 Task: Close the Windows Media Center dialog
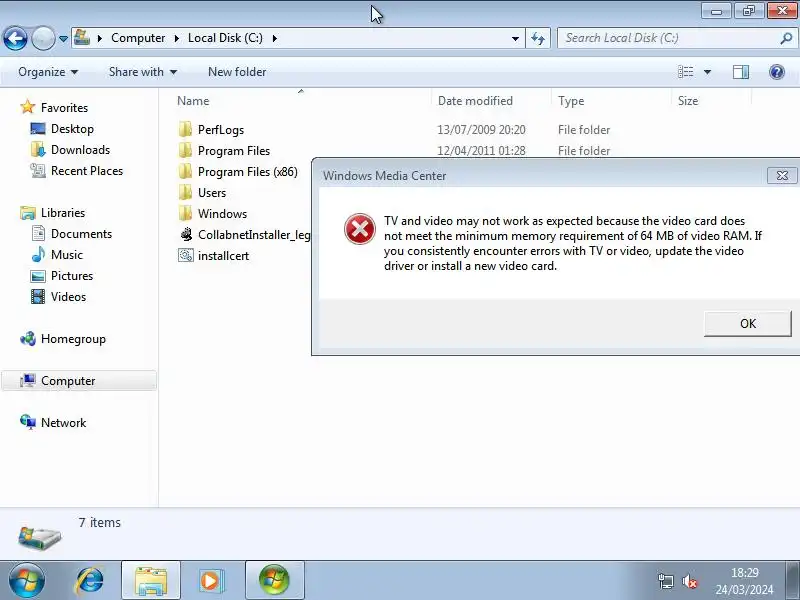[x=782, y=176]
